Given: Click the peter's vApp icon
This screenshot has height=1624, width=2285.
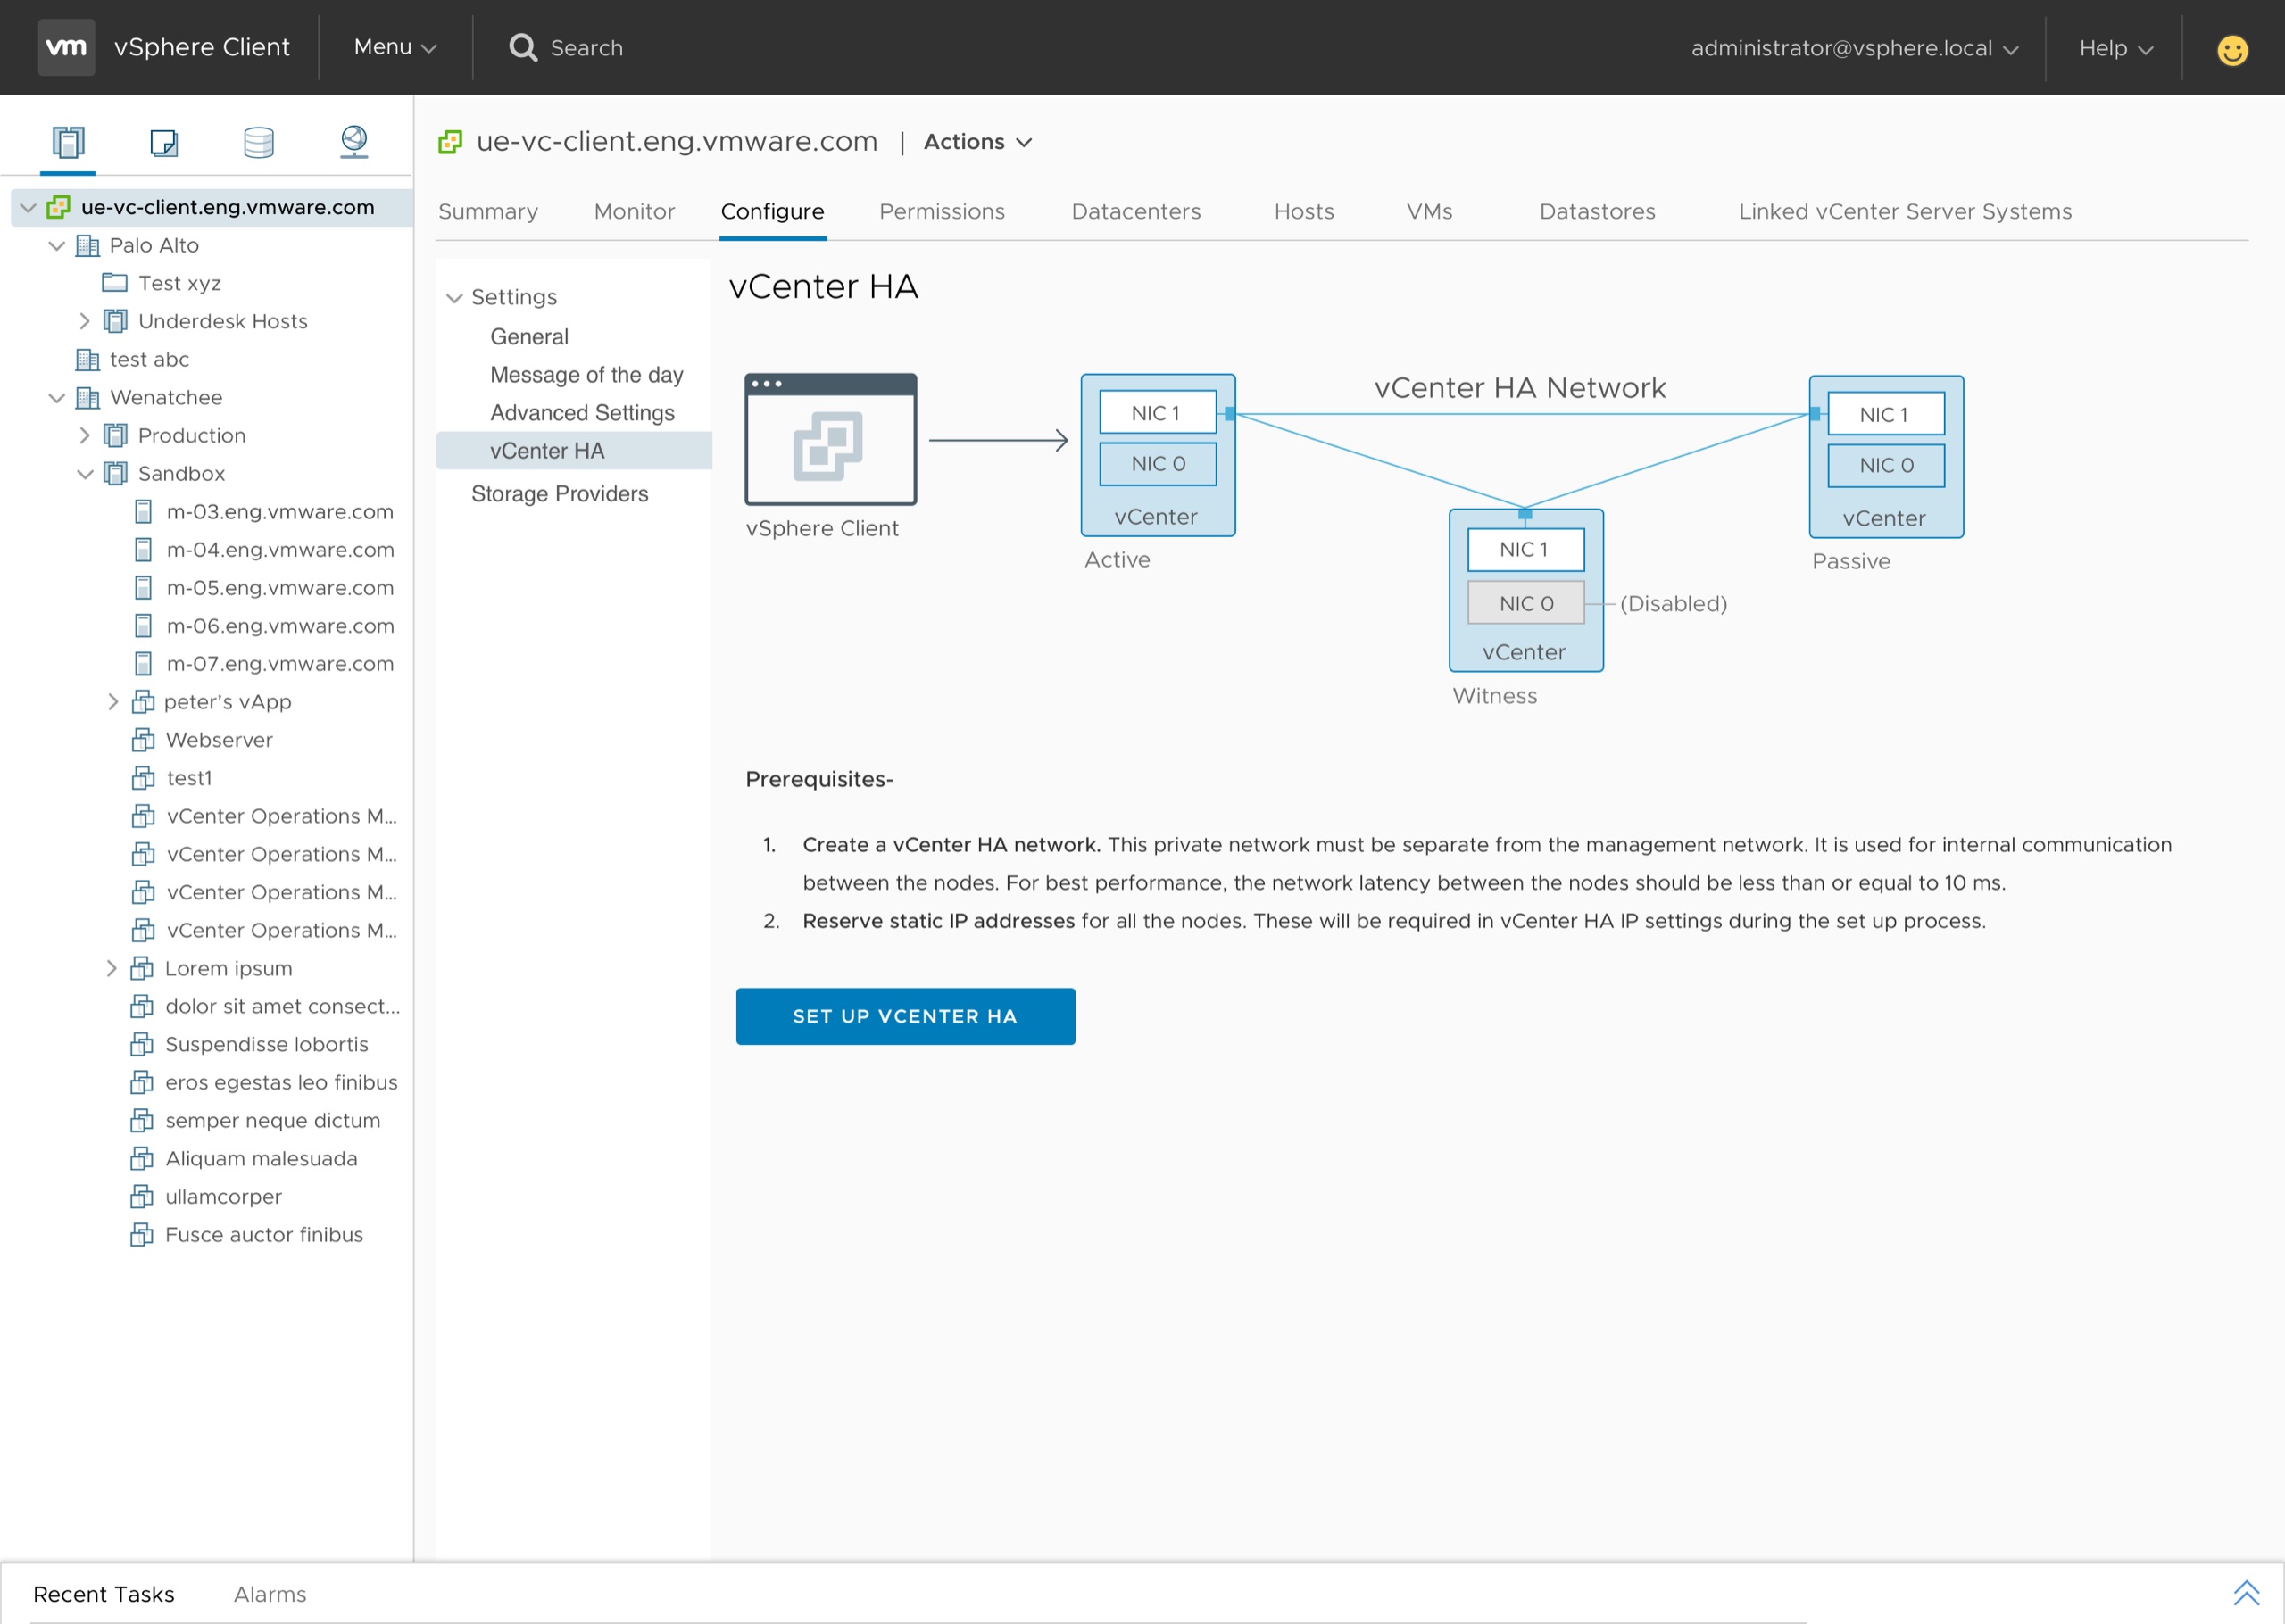Looking at the screenshot, I should (x=143, y=702).
